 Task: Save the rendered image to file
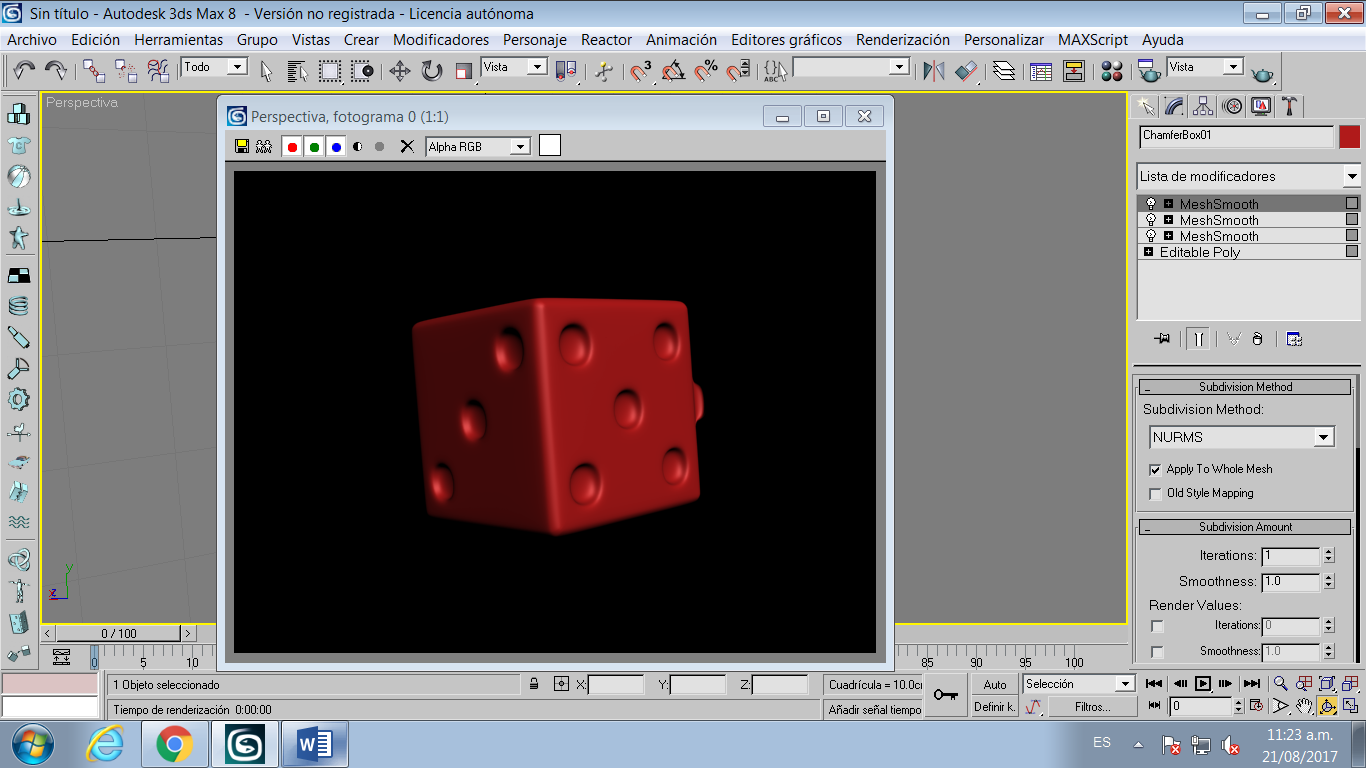coord(241,146)
